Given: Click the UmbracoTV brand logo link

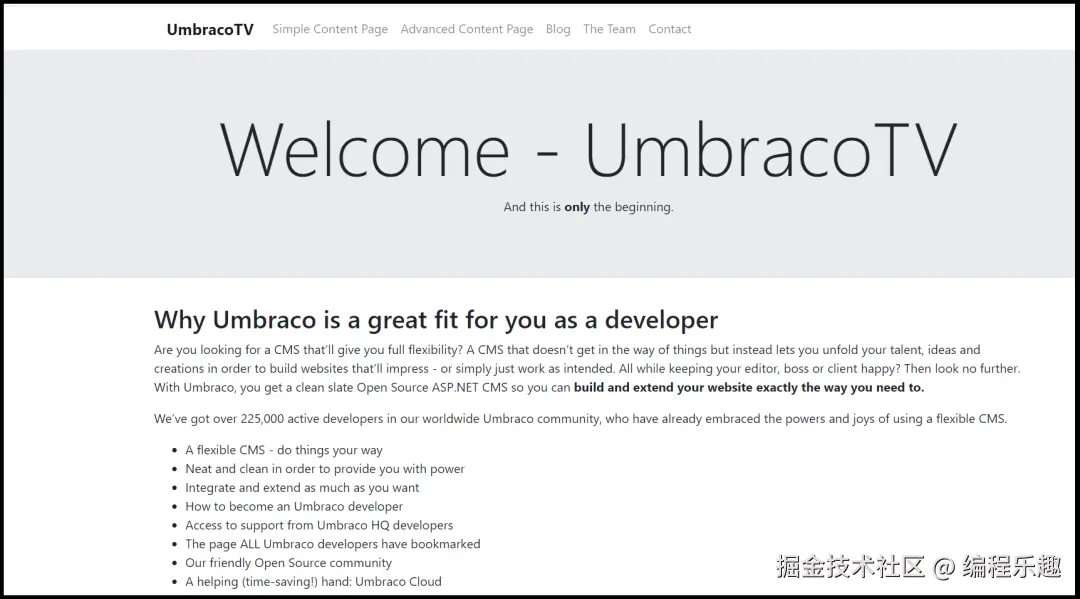Looking at the screenshot, I should 210,29.
